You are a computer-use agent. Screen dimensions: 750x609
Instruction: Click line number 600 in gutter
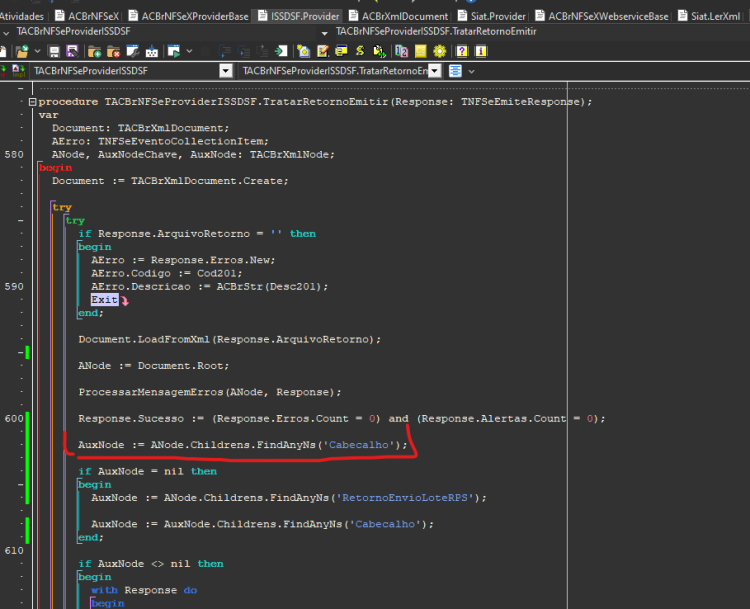click(14, 419)
